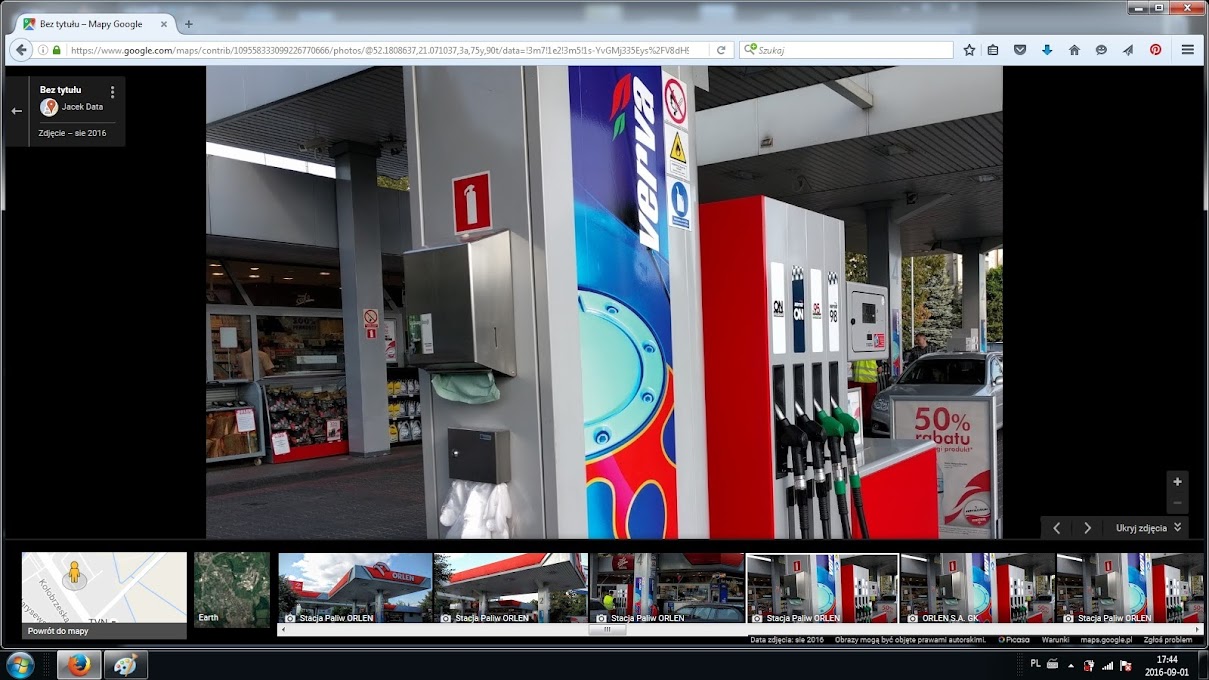Click the paper plane share icon
Image resolution: width=1209 pixels, height=680 pixels.
pos(1128,50)
